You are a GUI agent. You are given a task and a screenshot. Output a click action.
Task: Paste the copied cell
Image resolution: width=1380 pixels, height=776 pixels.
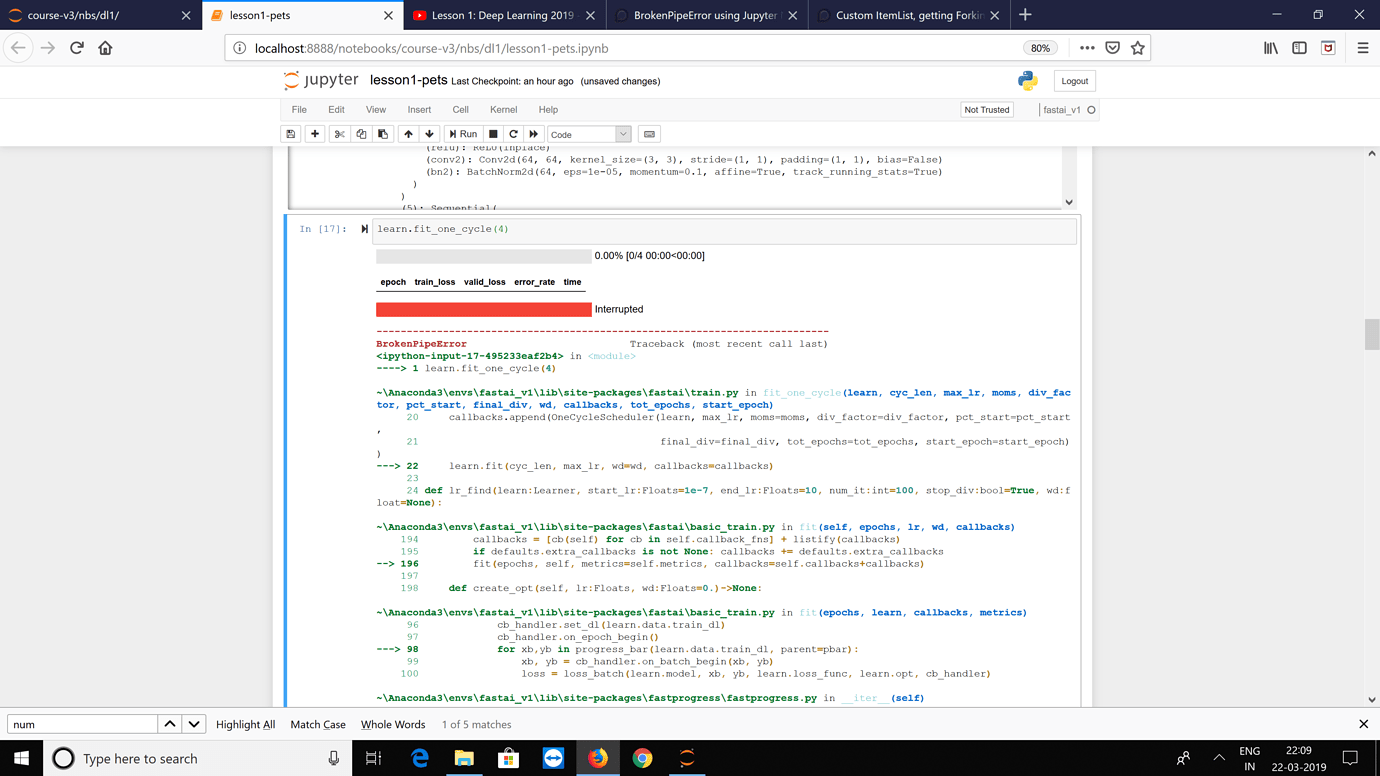point(383,133)
